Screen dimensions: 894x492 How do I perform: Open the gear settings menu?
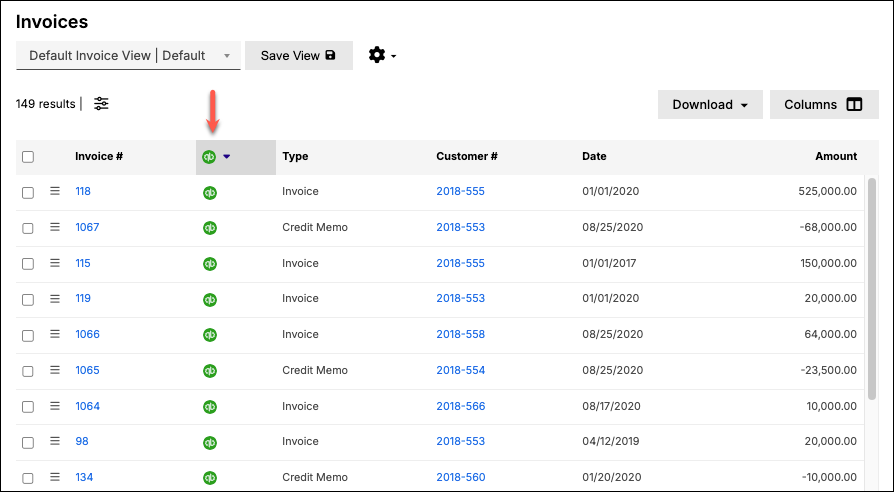[x=381, y=55]
